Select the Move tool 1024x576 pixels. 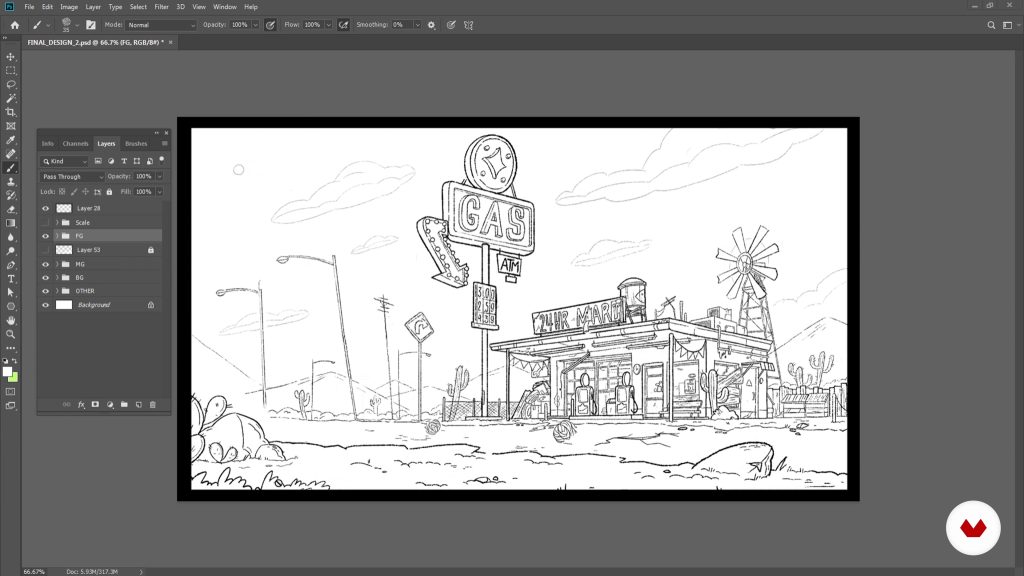coord(11,57)
